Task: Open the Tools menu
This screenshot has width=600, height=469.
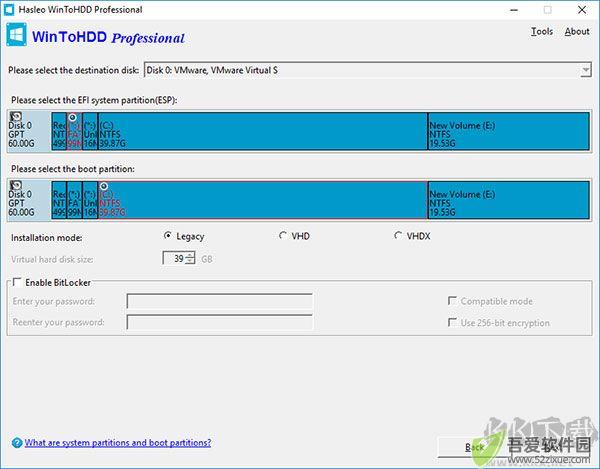Action: [542, 31]
